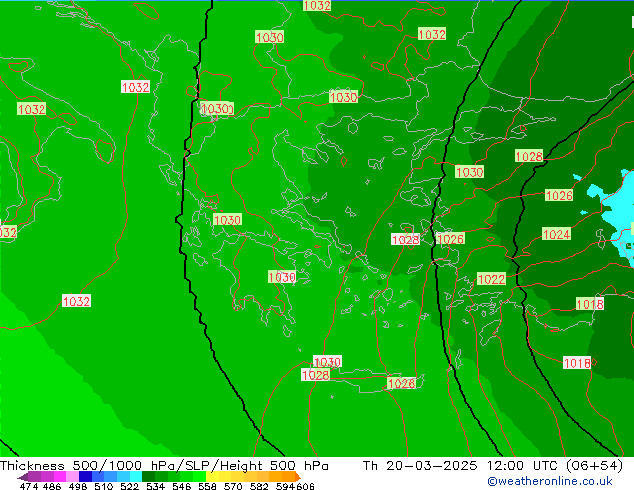Click the '1022' isobar pressure label

point(491,279)
